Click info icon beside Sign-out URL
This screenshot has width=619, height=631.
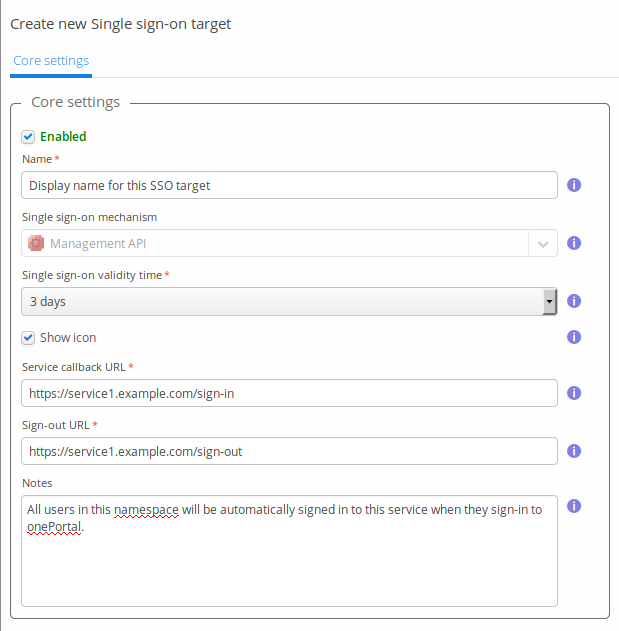[574, 451]
